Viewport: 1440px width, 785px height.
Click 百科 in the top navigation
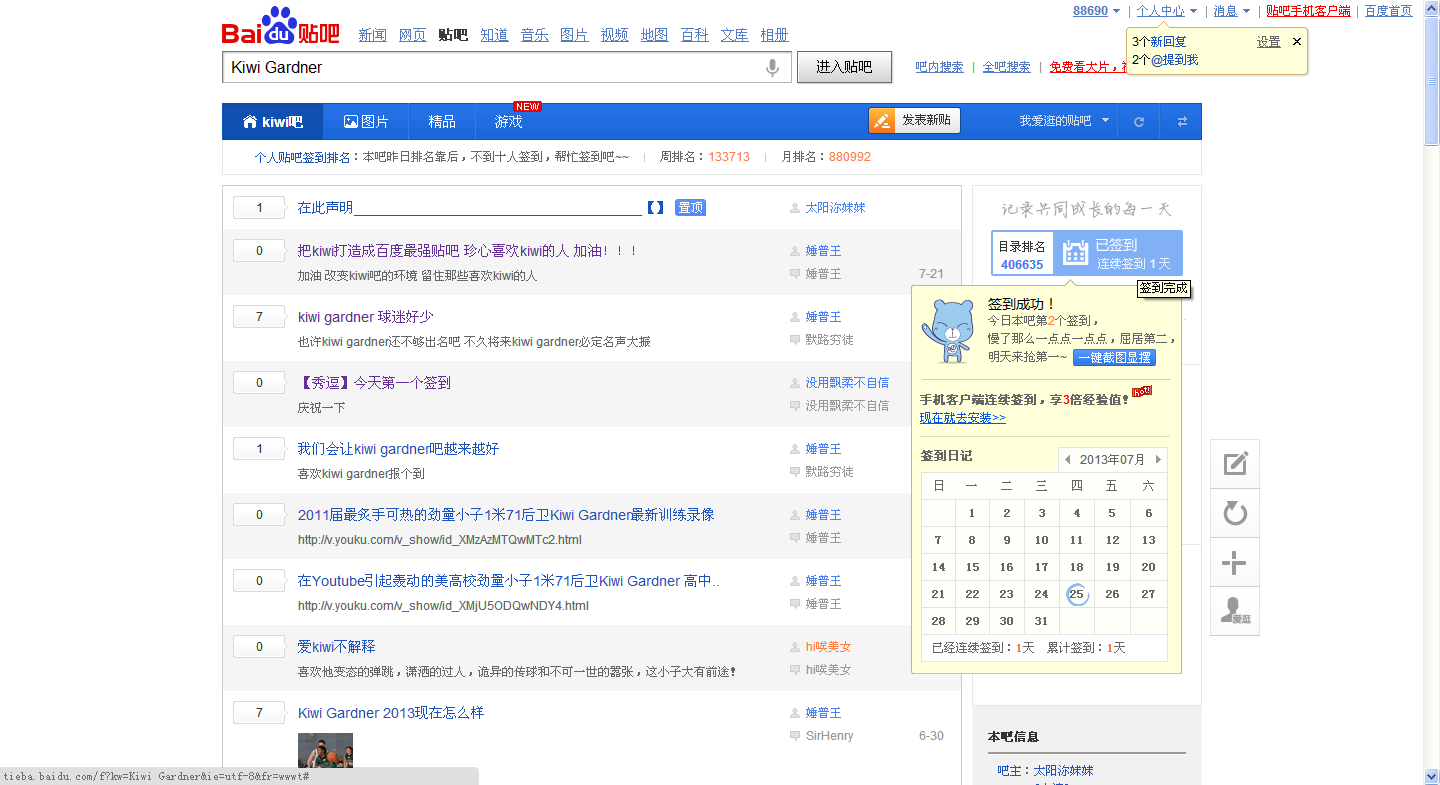695,35
